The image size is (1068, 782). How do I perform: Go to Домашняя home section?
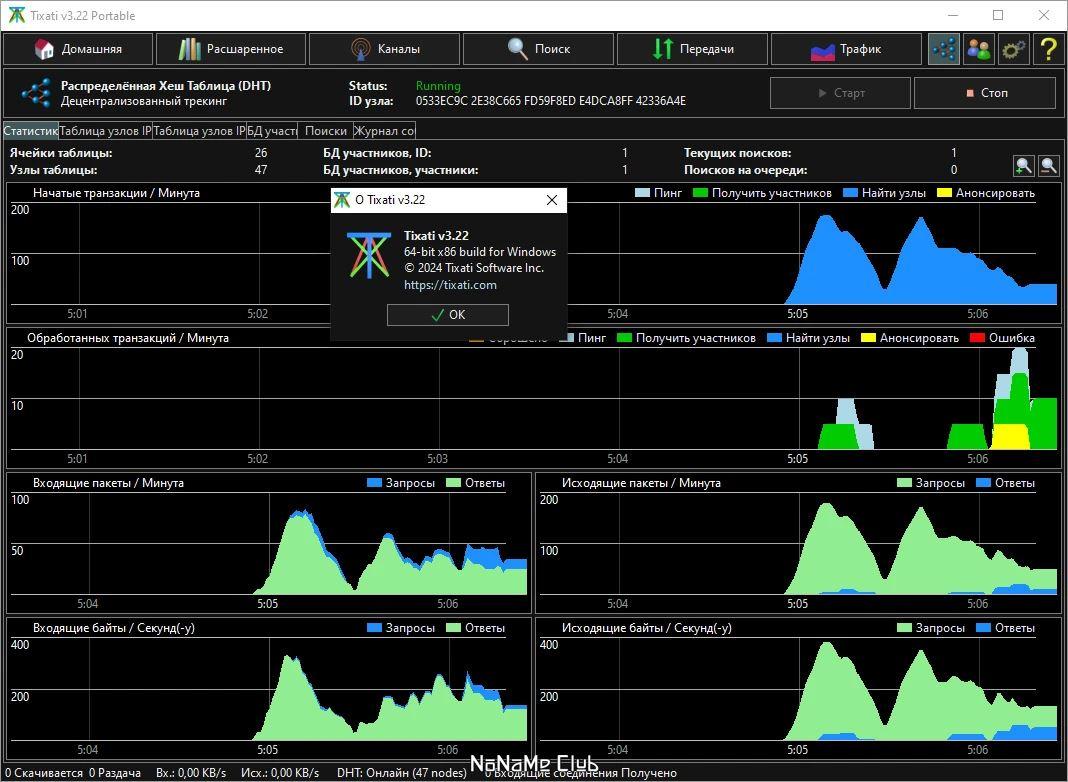point(78,49)
